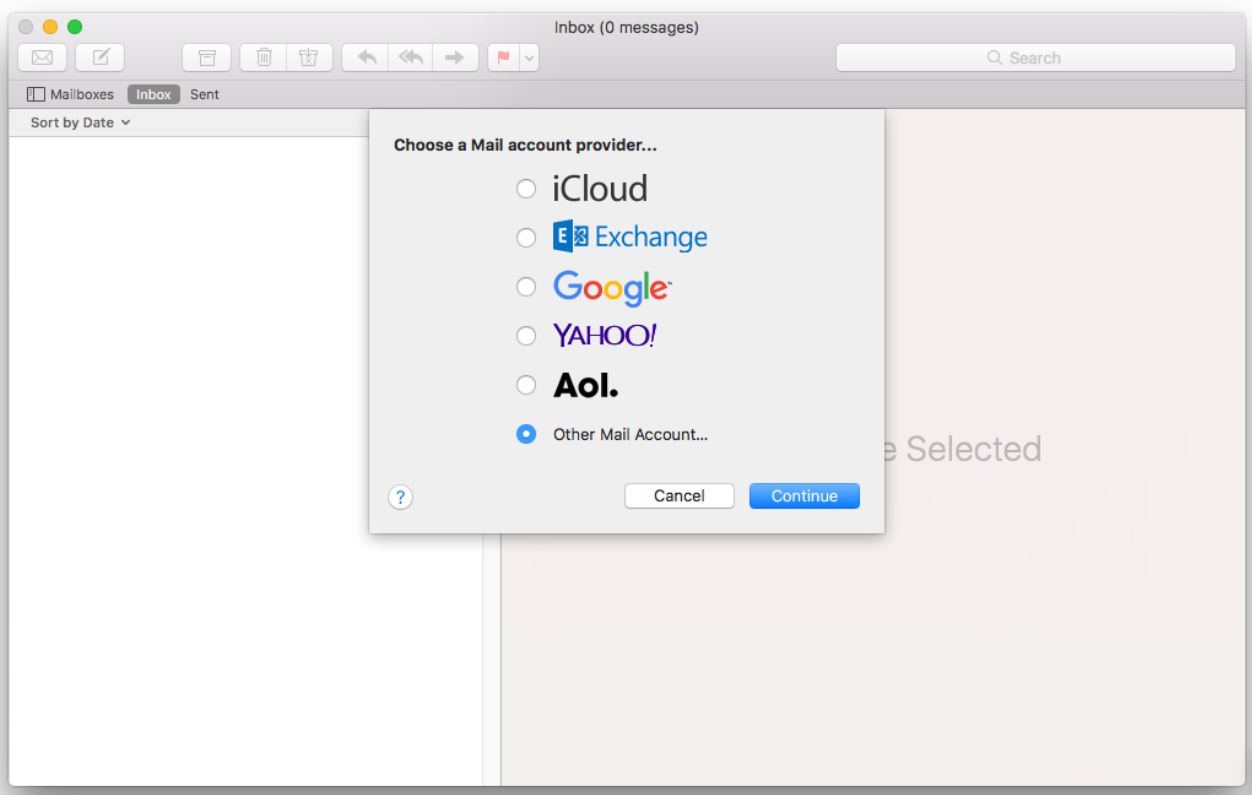Forward message with right arrow icon
The image size is (1252, 795).
pyautogui.click(x=455, y=57)
